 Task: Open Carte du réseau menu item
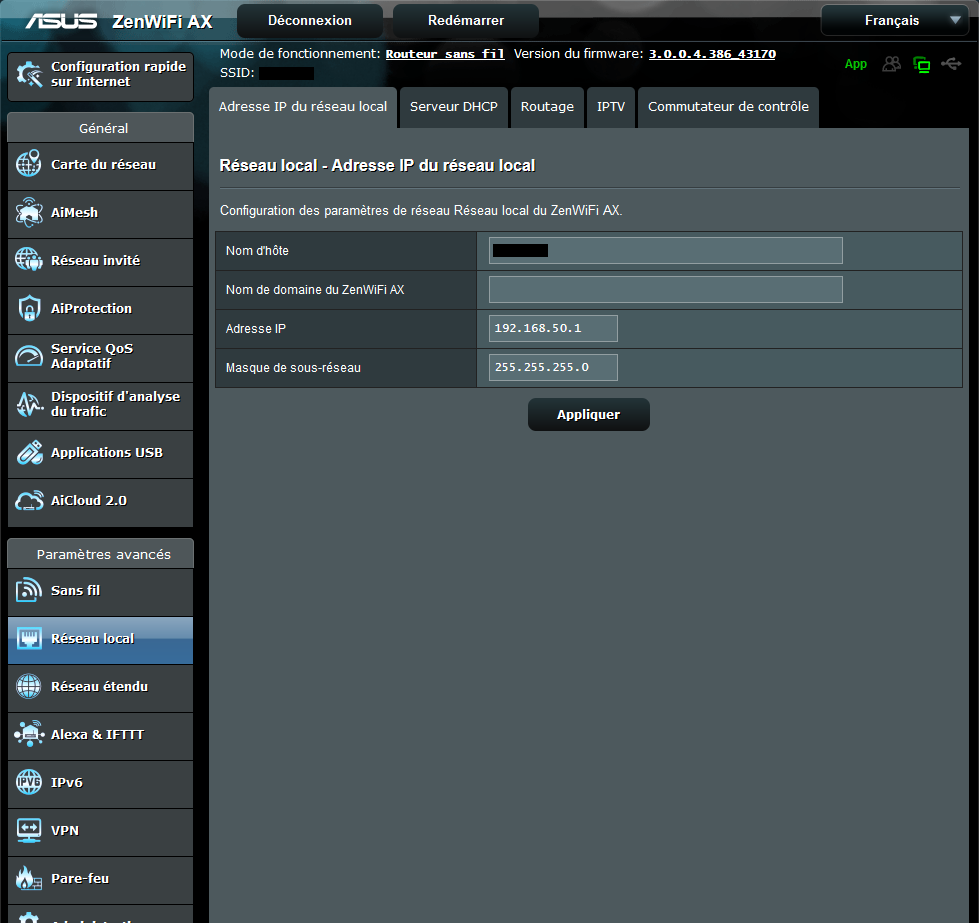pos(101,167)
